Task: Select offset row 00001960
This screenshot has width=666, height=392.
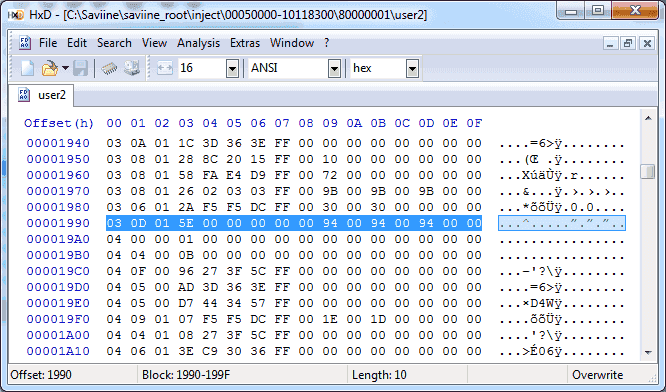Action: (x=58, y=175)
